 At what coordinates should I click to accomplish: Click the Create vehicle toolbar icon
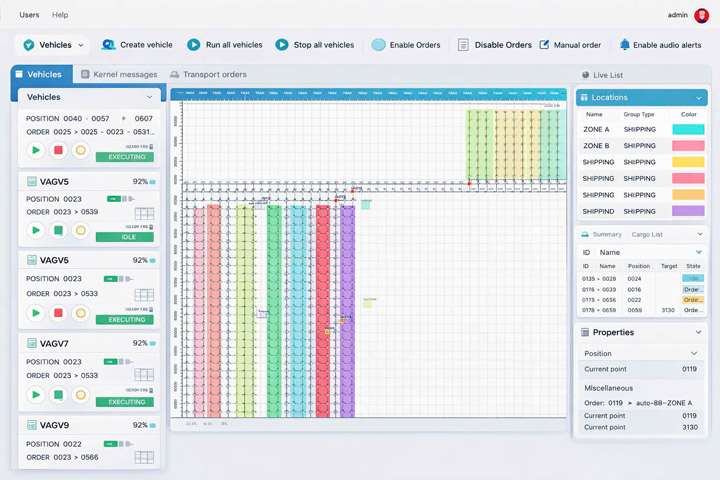(x=108, y=45)
